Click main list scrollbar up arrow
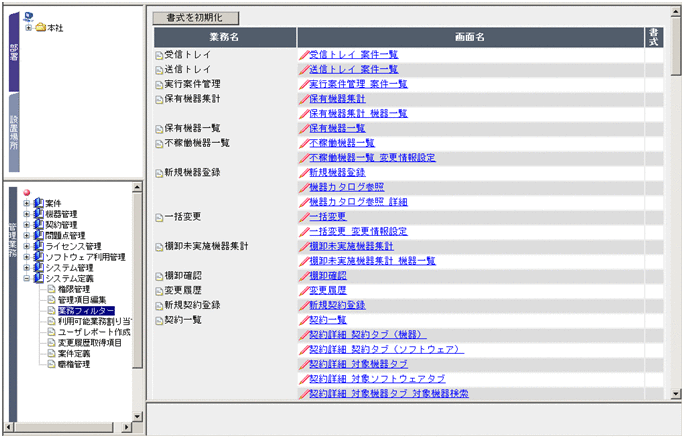 click(676, 12)
